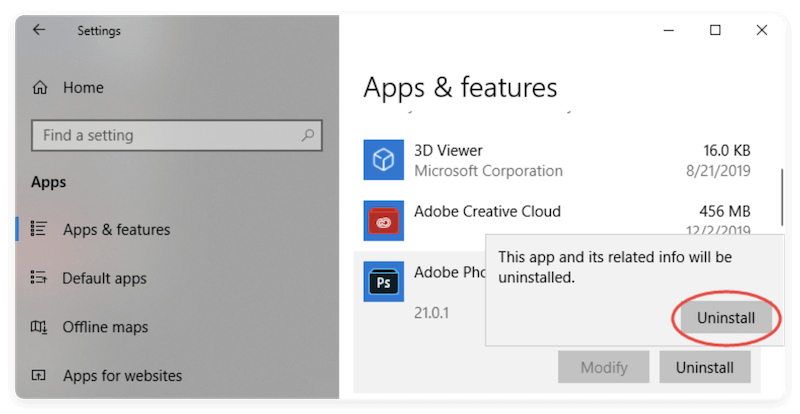Click the search magnifier icon
Image resolution: width=800 pixels, height=414 pixels.
(307, 135)
